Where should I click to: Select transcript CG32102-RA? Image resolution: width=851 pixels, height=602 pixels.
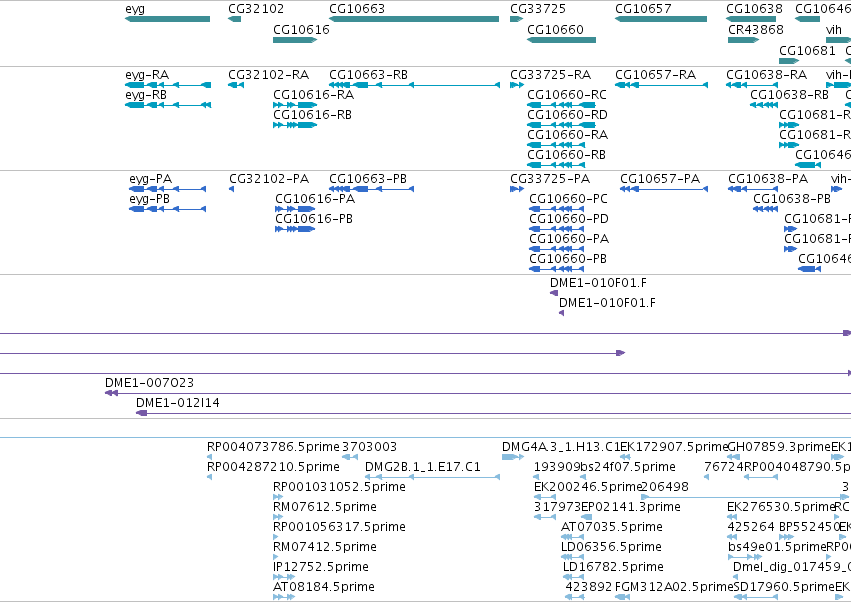268,75
